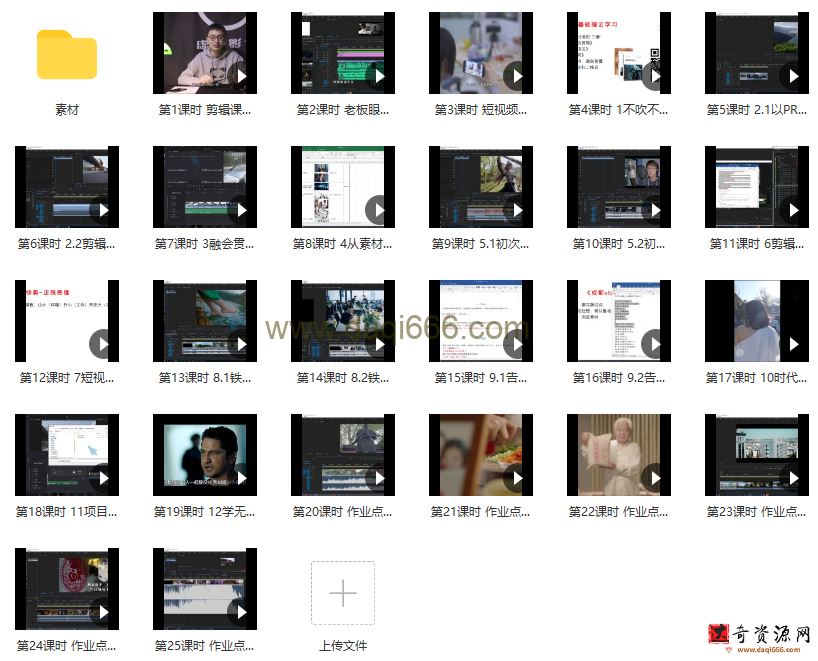Viewport: 818px width, 661px height.
Task: Play the 第16课时 video thumbnail
Action: [x=619, y=321]
